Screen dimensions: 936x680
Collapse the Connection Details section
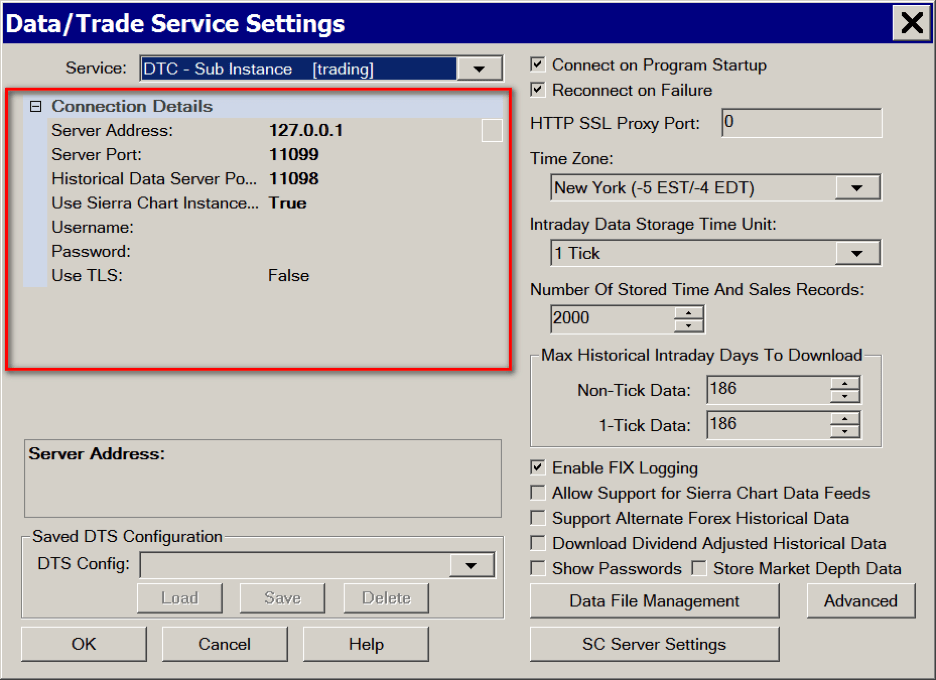pyautogui.click(x=36, y=106)
